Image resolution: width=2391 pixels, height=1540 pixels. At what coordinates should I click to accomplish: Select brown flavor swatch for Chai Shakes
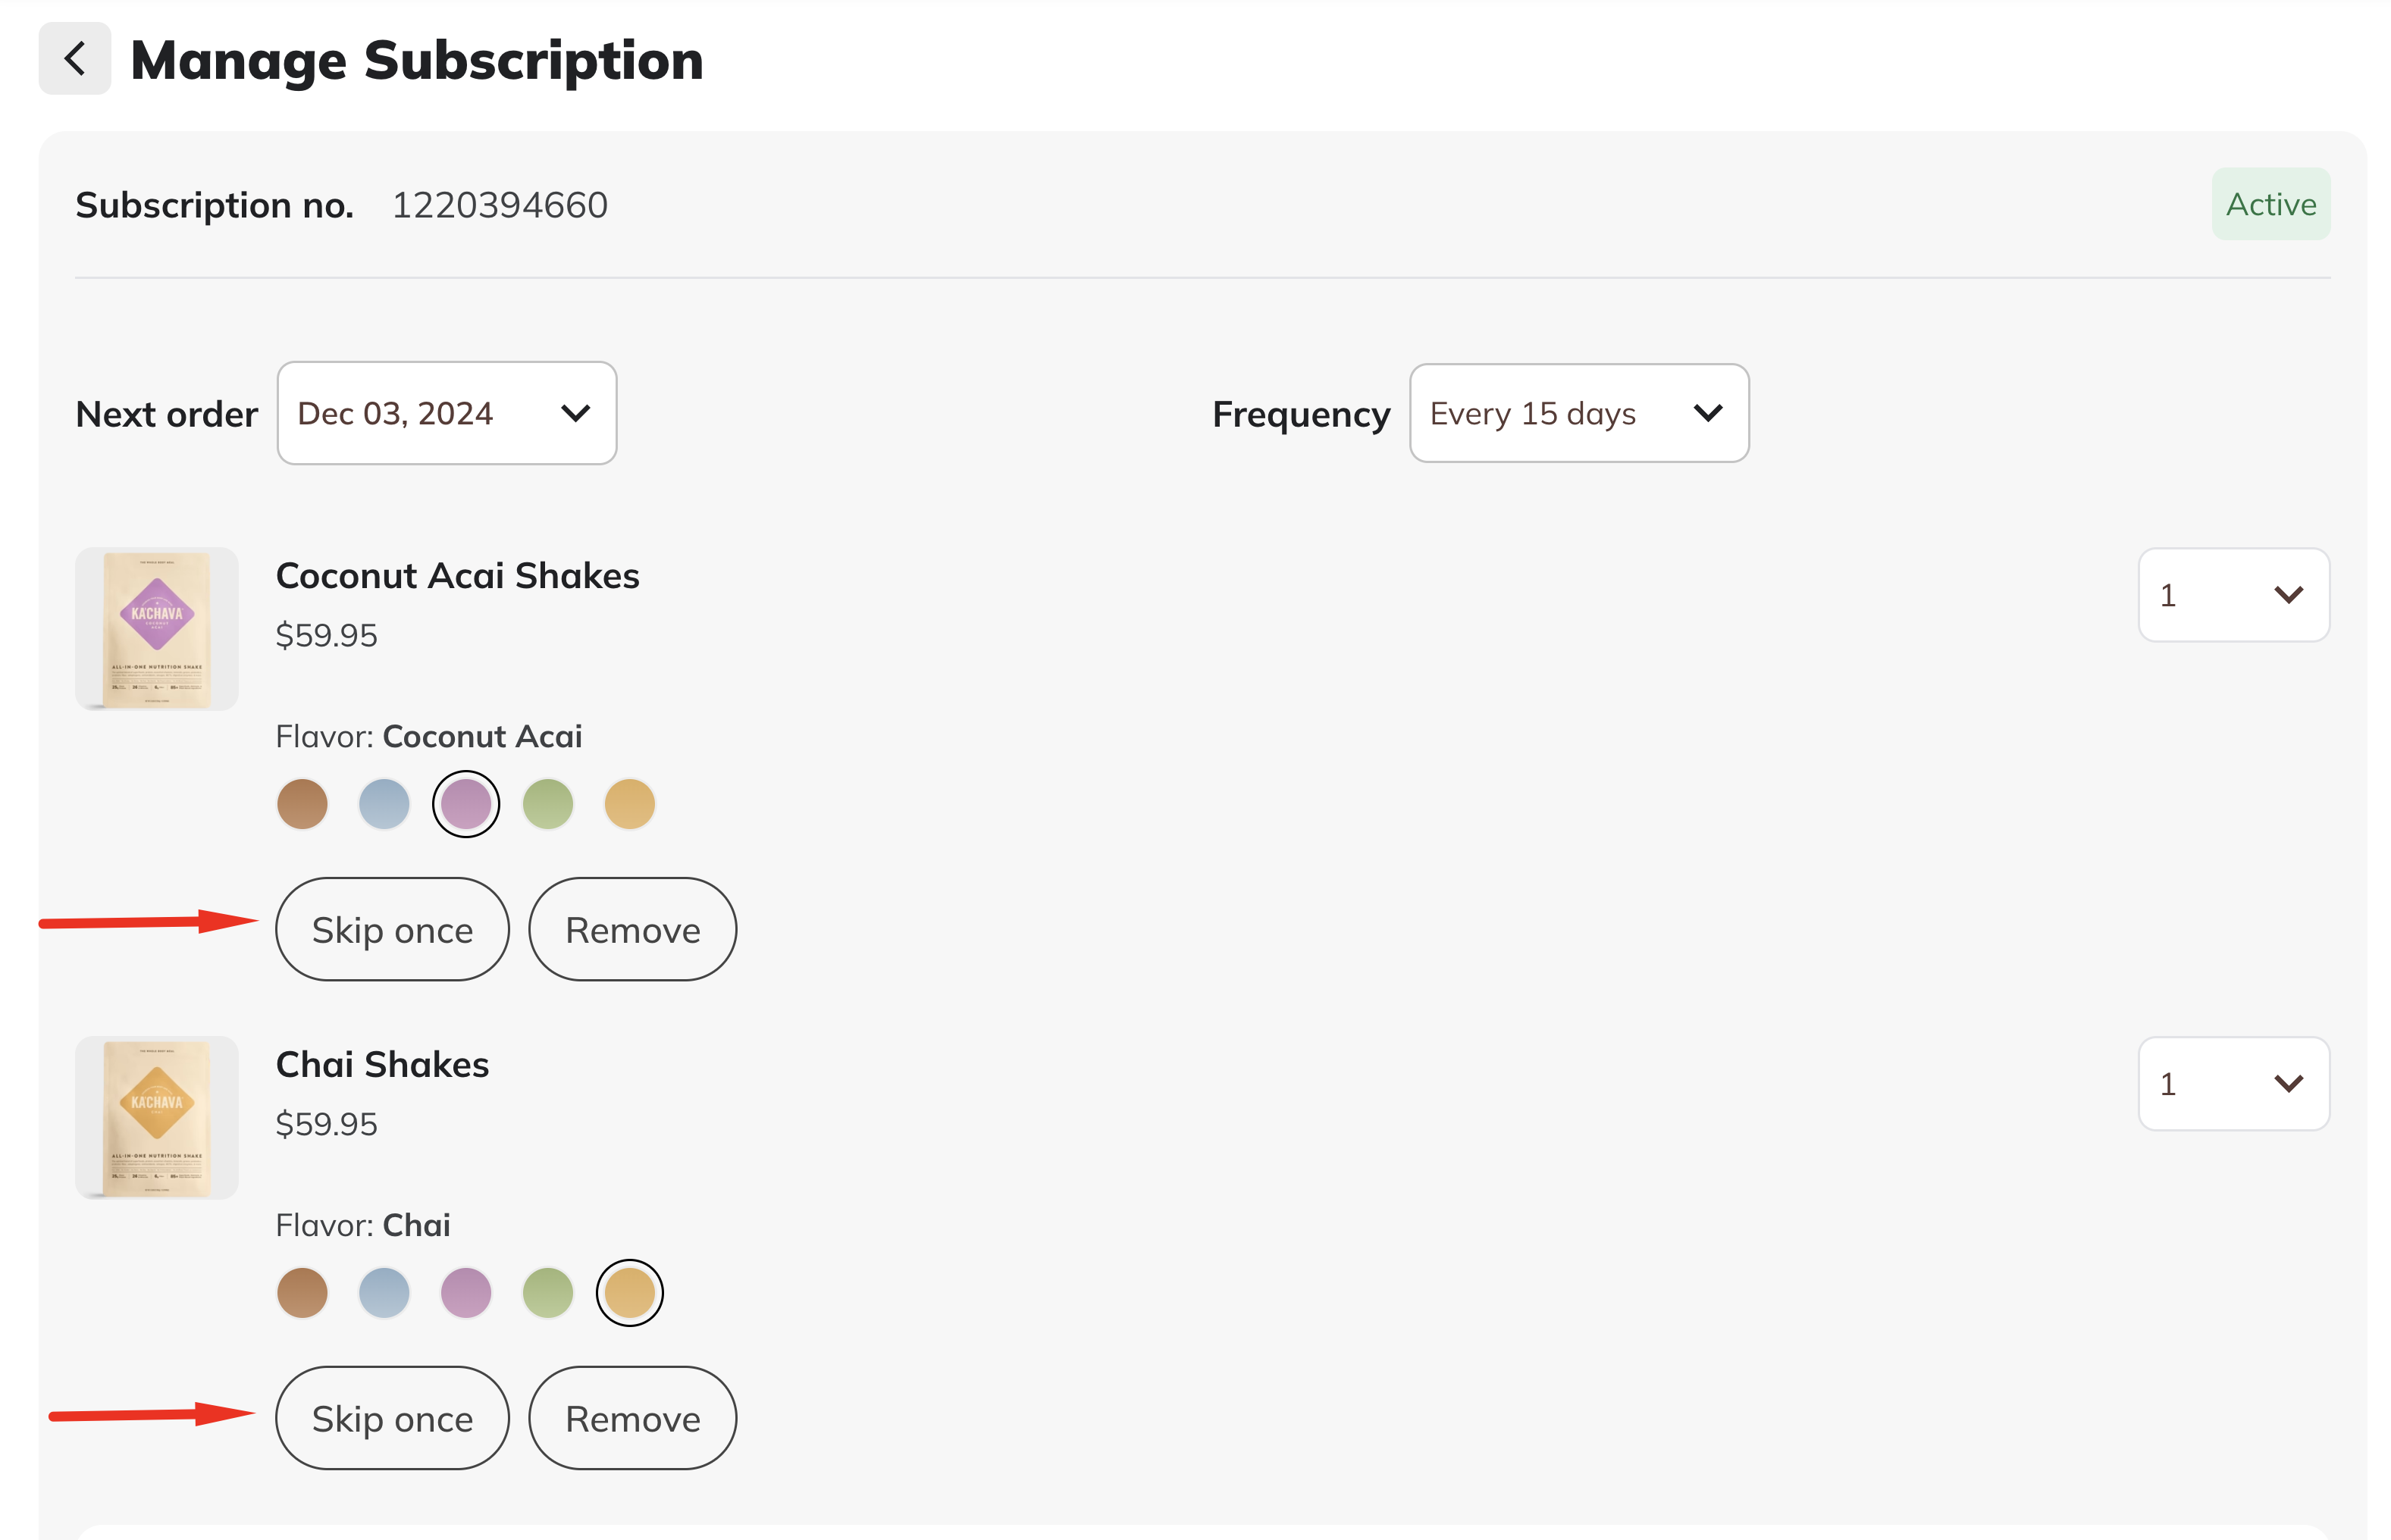[x=302, y=1293]
